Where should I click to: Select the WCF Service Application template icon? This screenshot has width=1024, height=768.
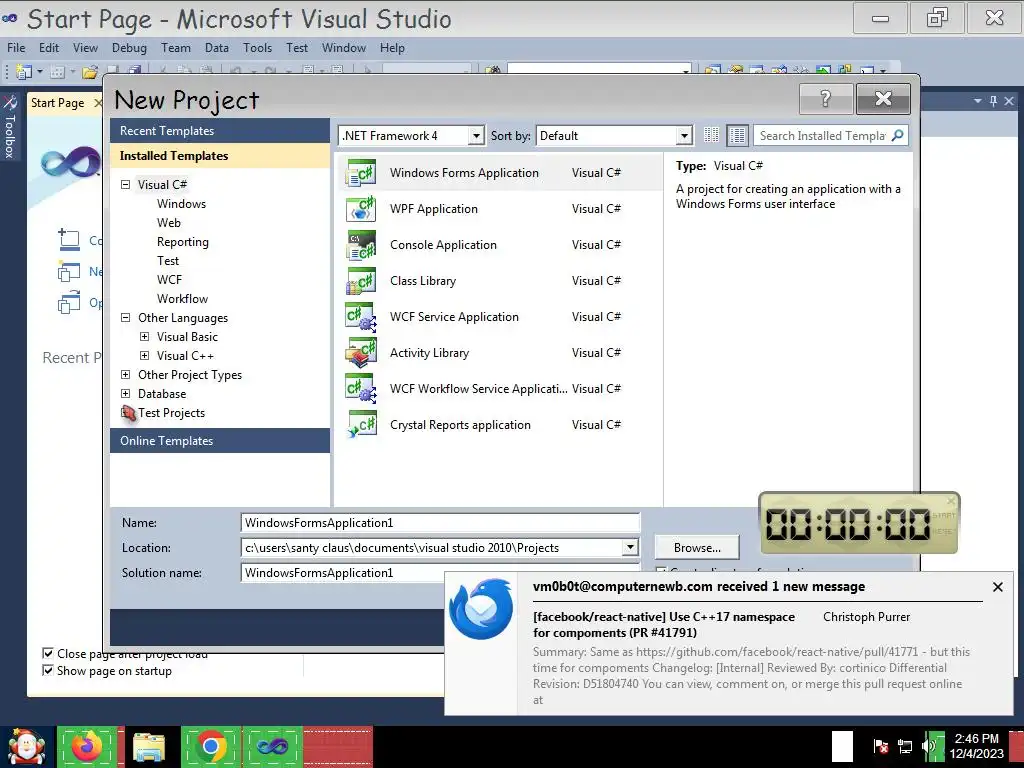(361, 317)
